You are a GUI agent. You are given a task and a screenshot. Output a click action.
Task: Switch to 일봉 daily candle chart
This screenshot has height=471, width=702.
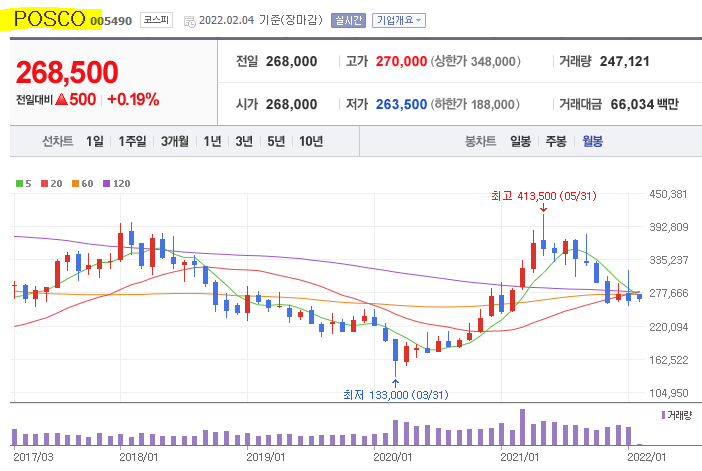coord(520,141)
